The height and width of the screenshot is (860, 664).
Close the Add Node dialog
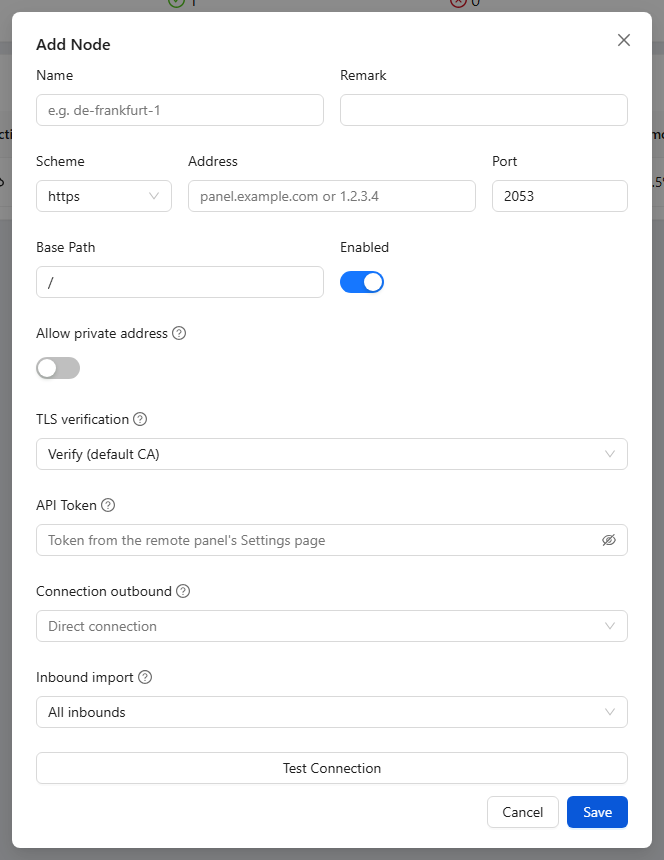click(x=623, y=40)
